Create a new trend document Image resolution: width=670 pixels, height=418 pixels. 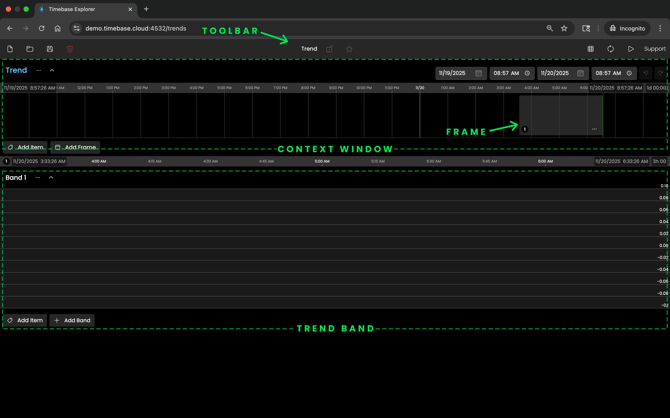[10, 49]
